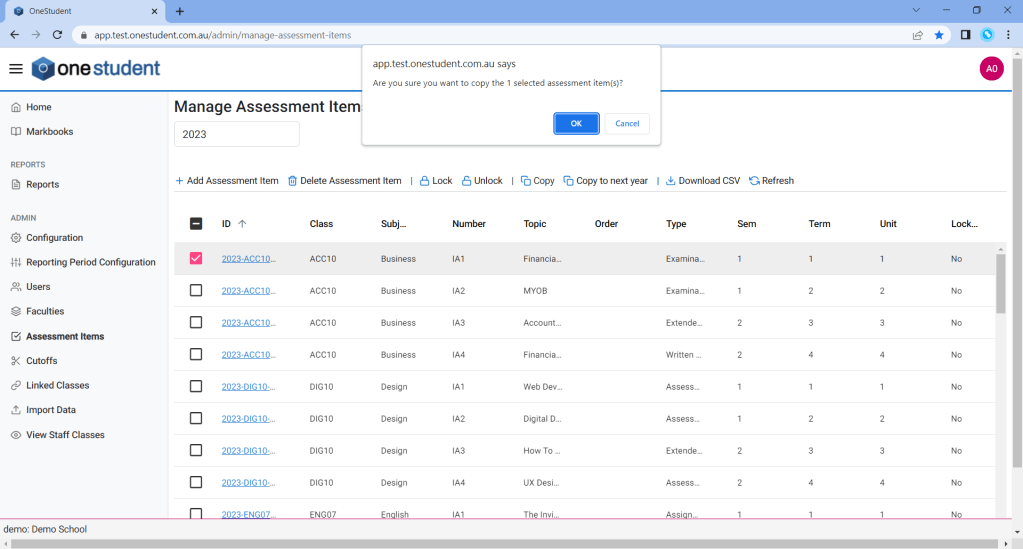This screenshot has width=1023, height=549.
Task: Click the Lock toolbar icon
Action: [x=424, y=181]
